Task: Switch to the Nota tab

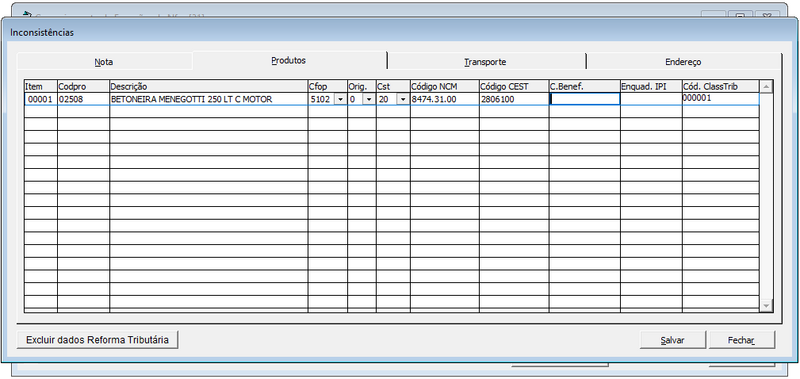Action: tap(104, 62)
